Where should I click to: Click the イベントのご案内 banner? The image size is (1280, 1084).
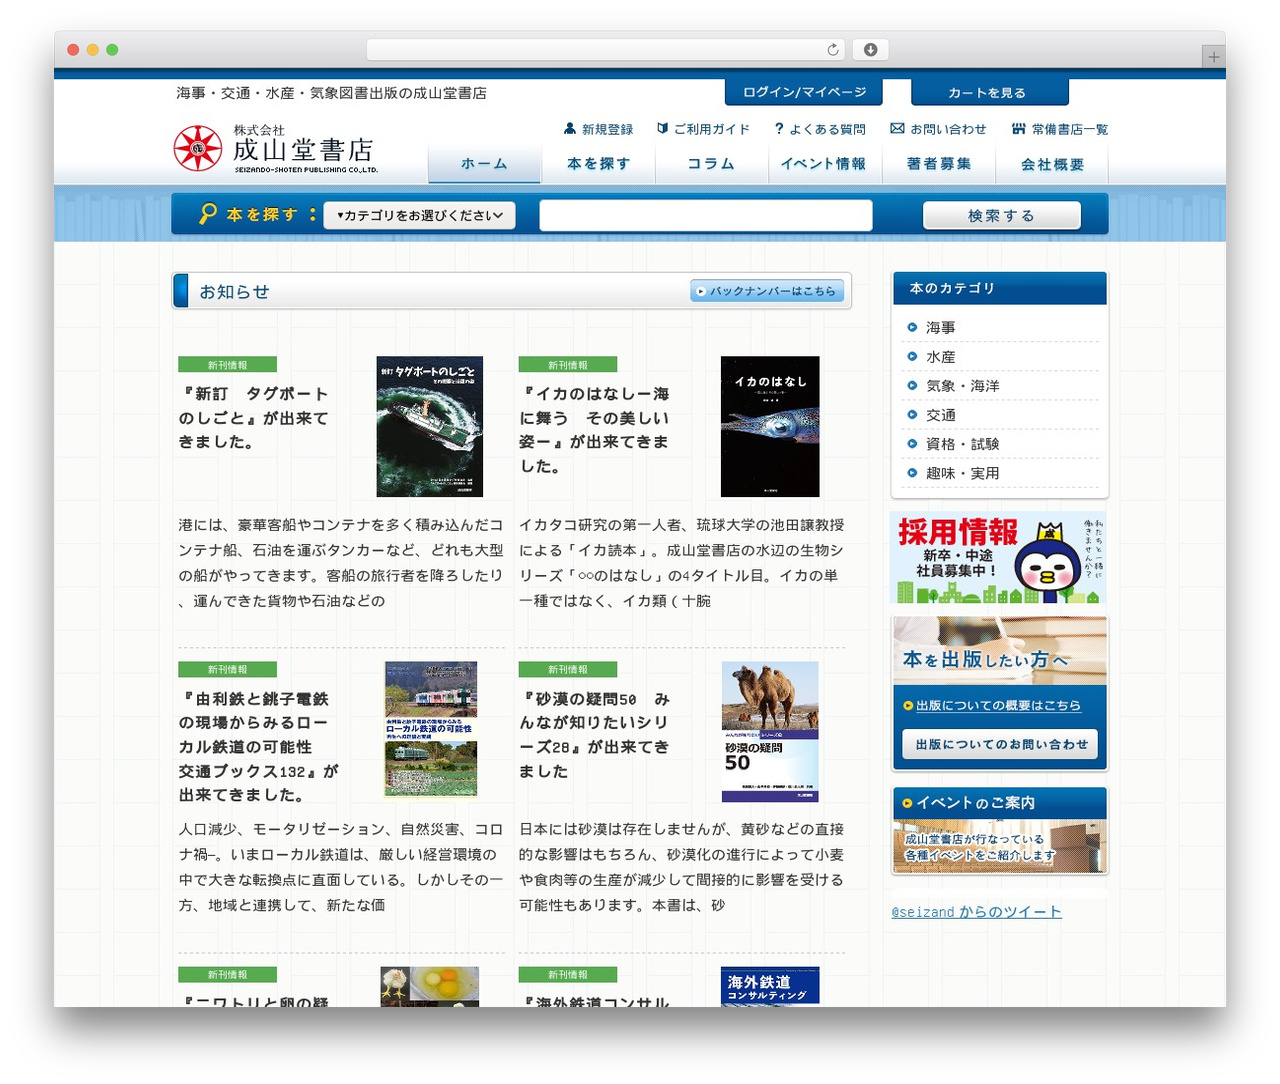(x=1000, y=831)
